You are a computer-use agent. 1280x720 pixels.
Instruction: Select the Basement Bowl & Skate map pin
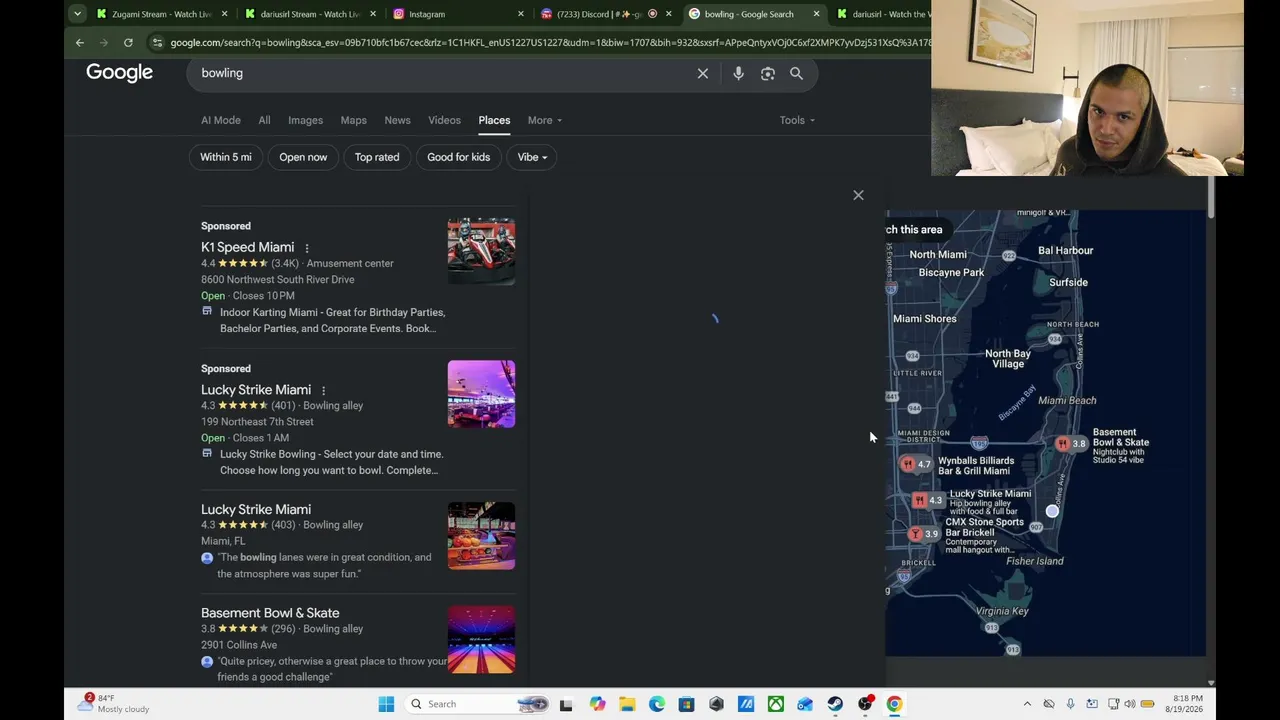pyautogui.click(x=1072, y=443)
